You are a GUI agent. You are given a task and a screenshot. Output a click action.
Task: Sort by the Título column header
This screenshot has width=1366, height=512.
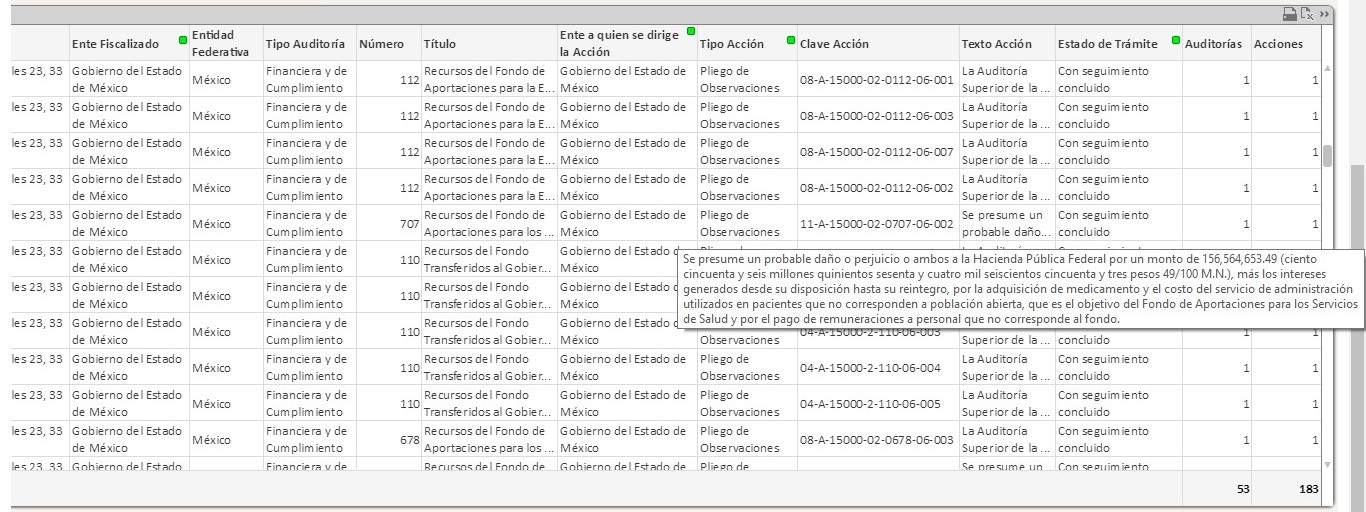point(440,44)
